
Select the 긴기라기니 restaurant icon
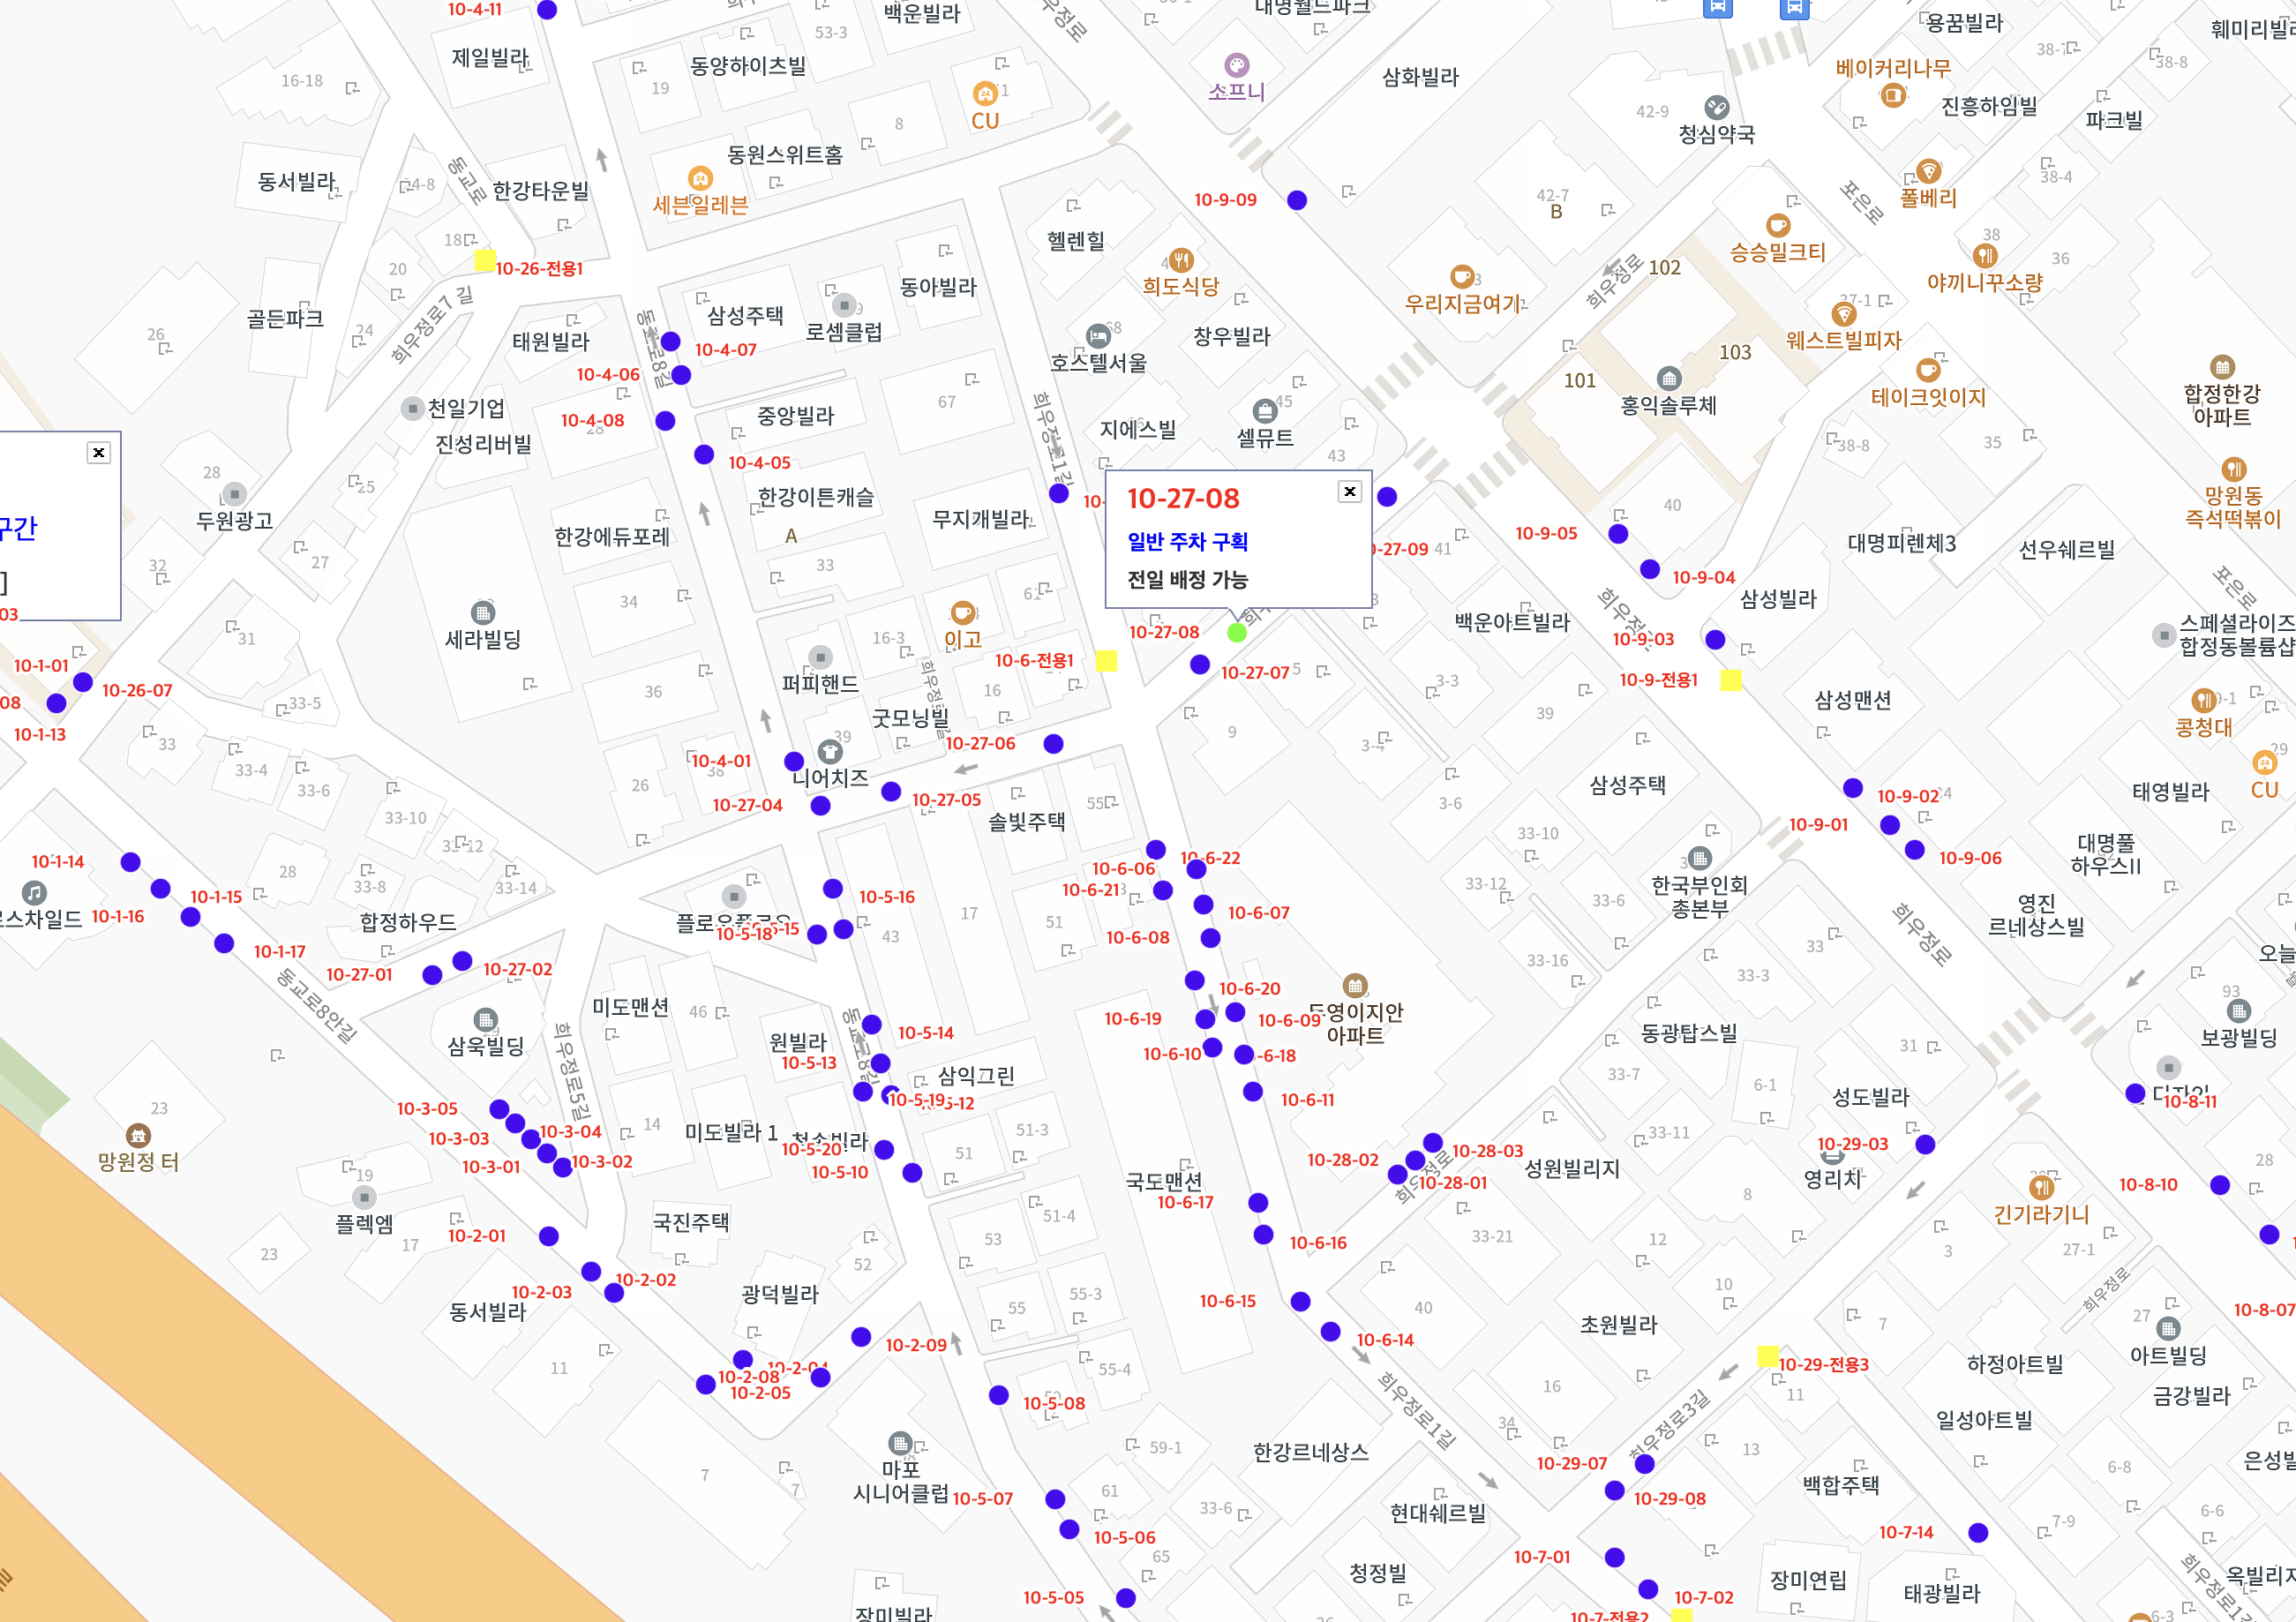tap(2041, 1187)
